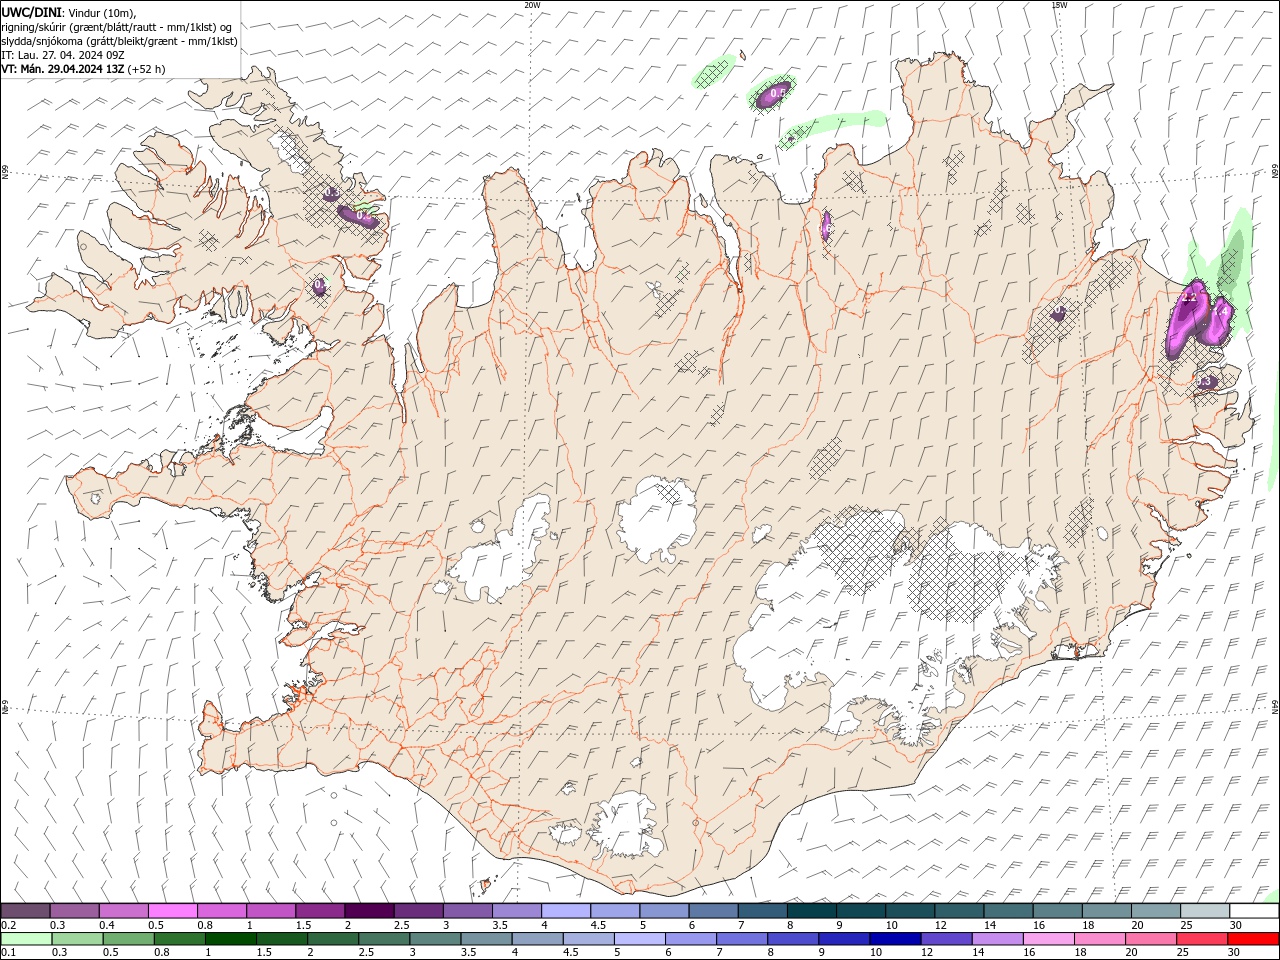This screenshot has height=960, width=1280.
Task: Click the 2 darkest purple snow legend swatch
Action: click(369, 910)
